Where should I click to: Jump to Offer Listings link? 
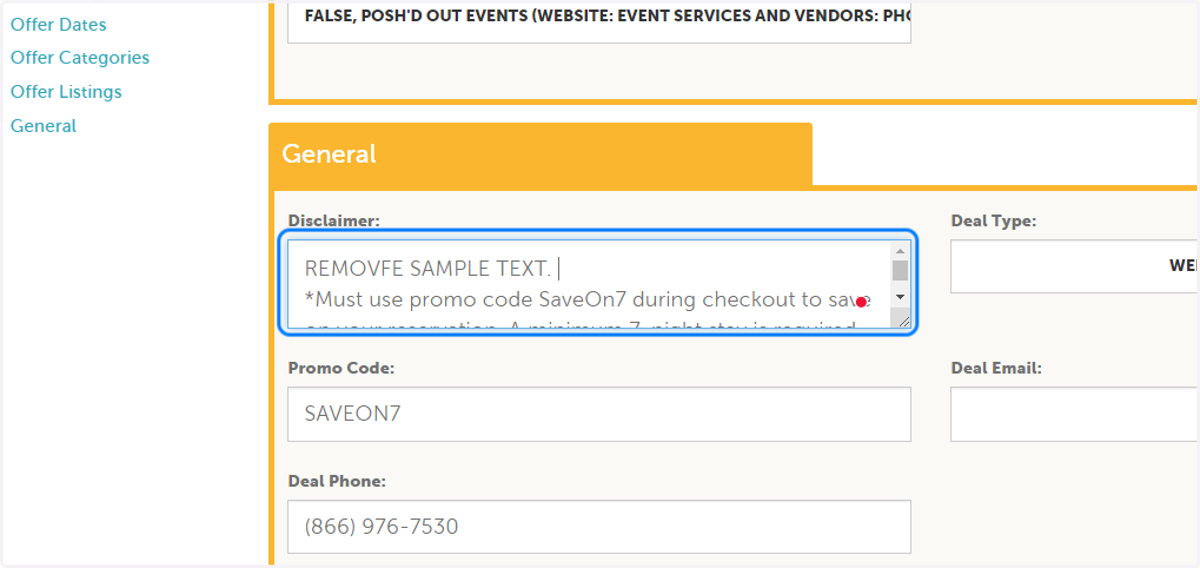(x=66, y=92)
